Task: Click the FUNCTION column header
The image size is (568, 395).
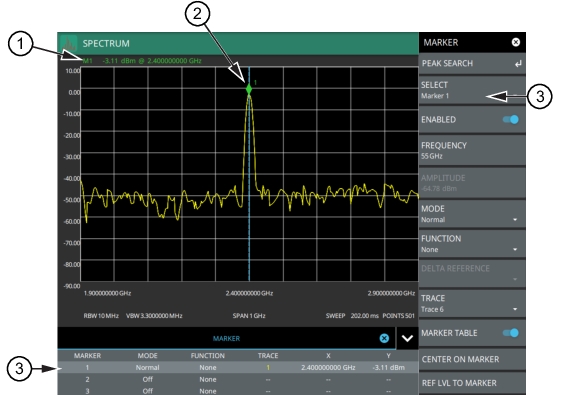Action: [208, 356]
